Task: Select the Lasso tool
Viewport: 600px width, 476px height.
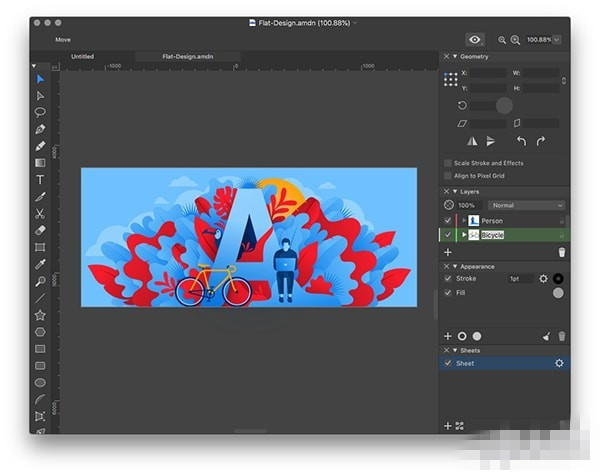Action: (40, 112)
